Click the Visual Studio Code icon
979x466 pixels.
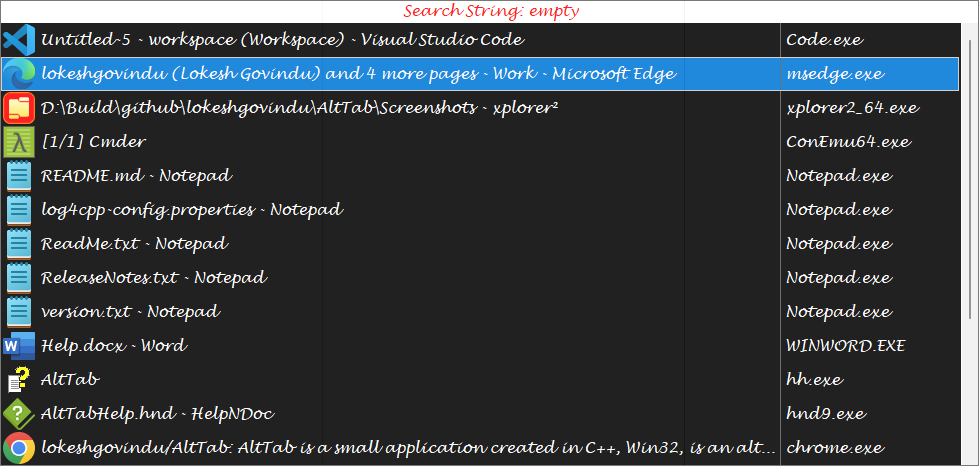click(19, 40)
